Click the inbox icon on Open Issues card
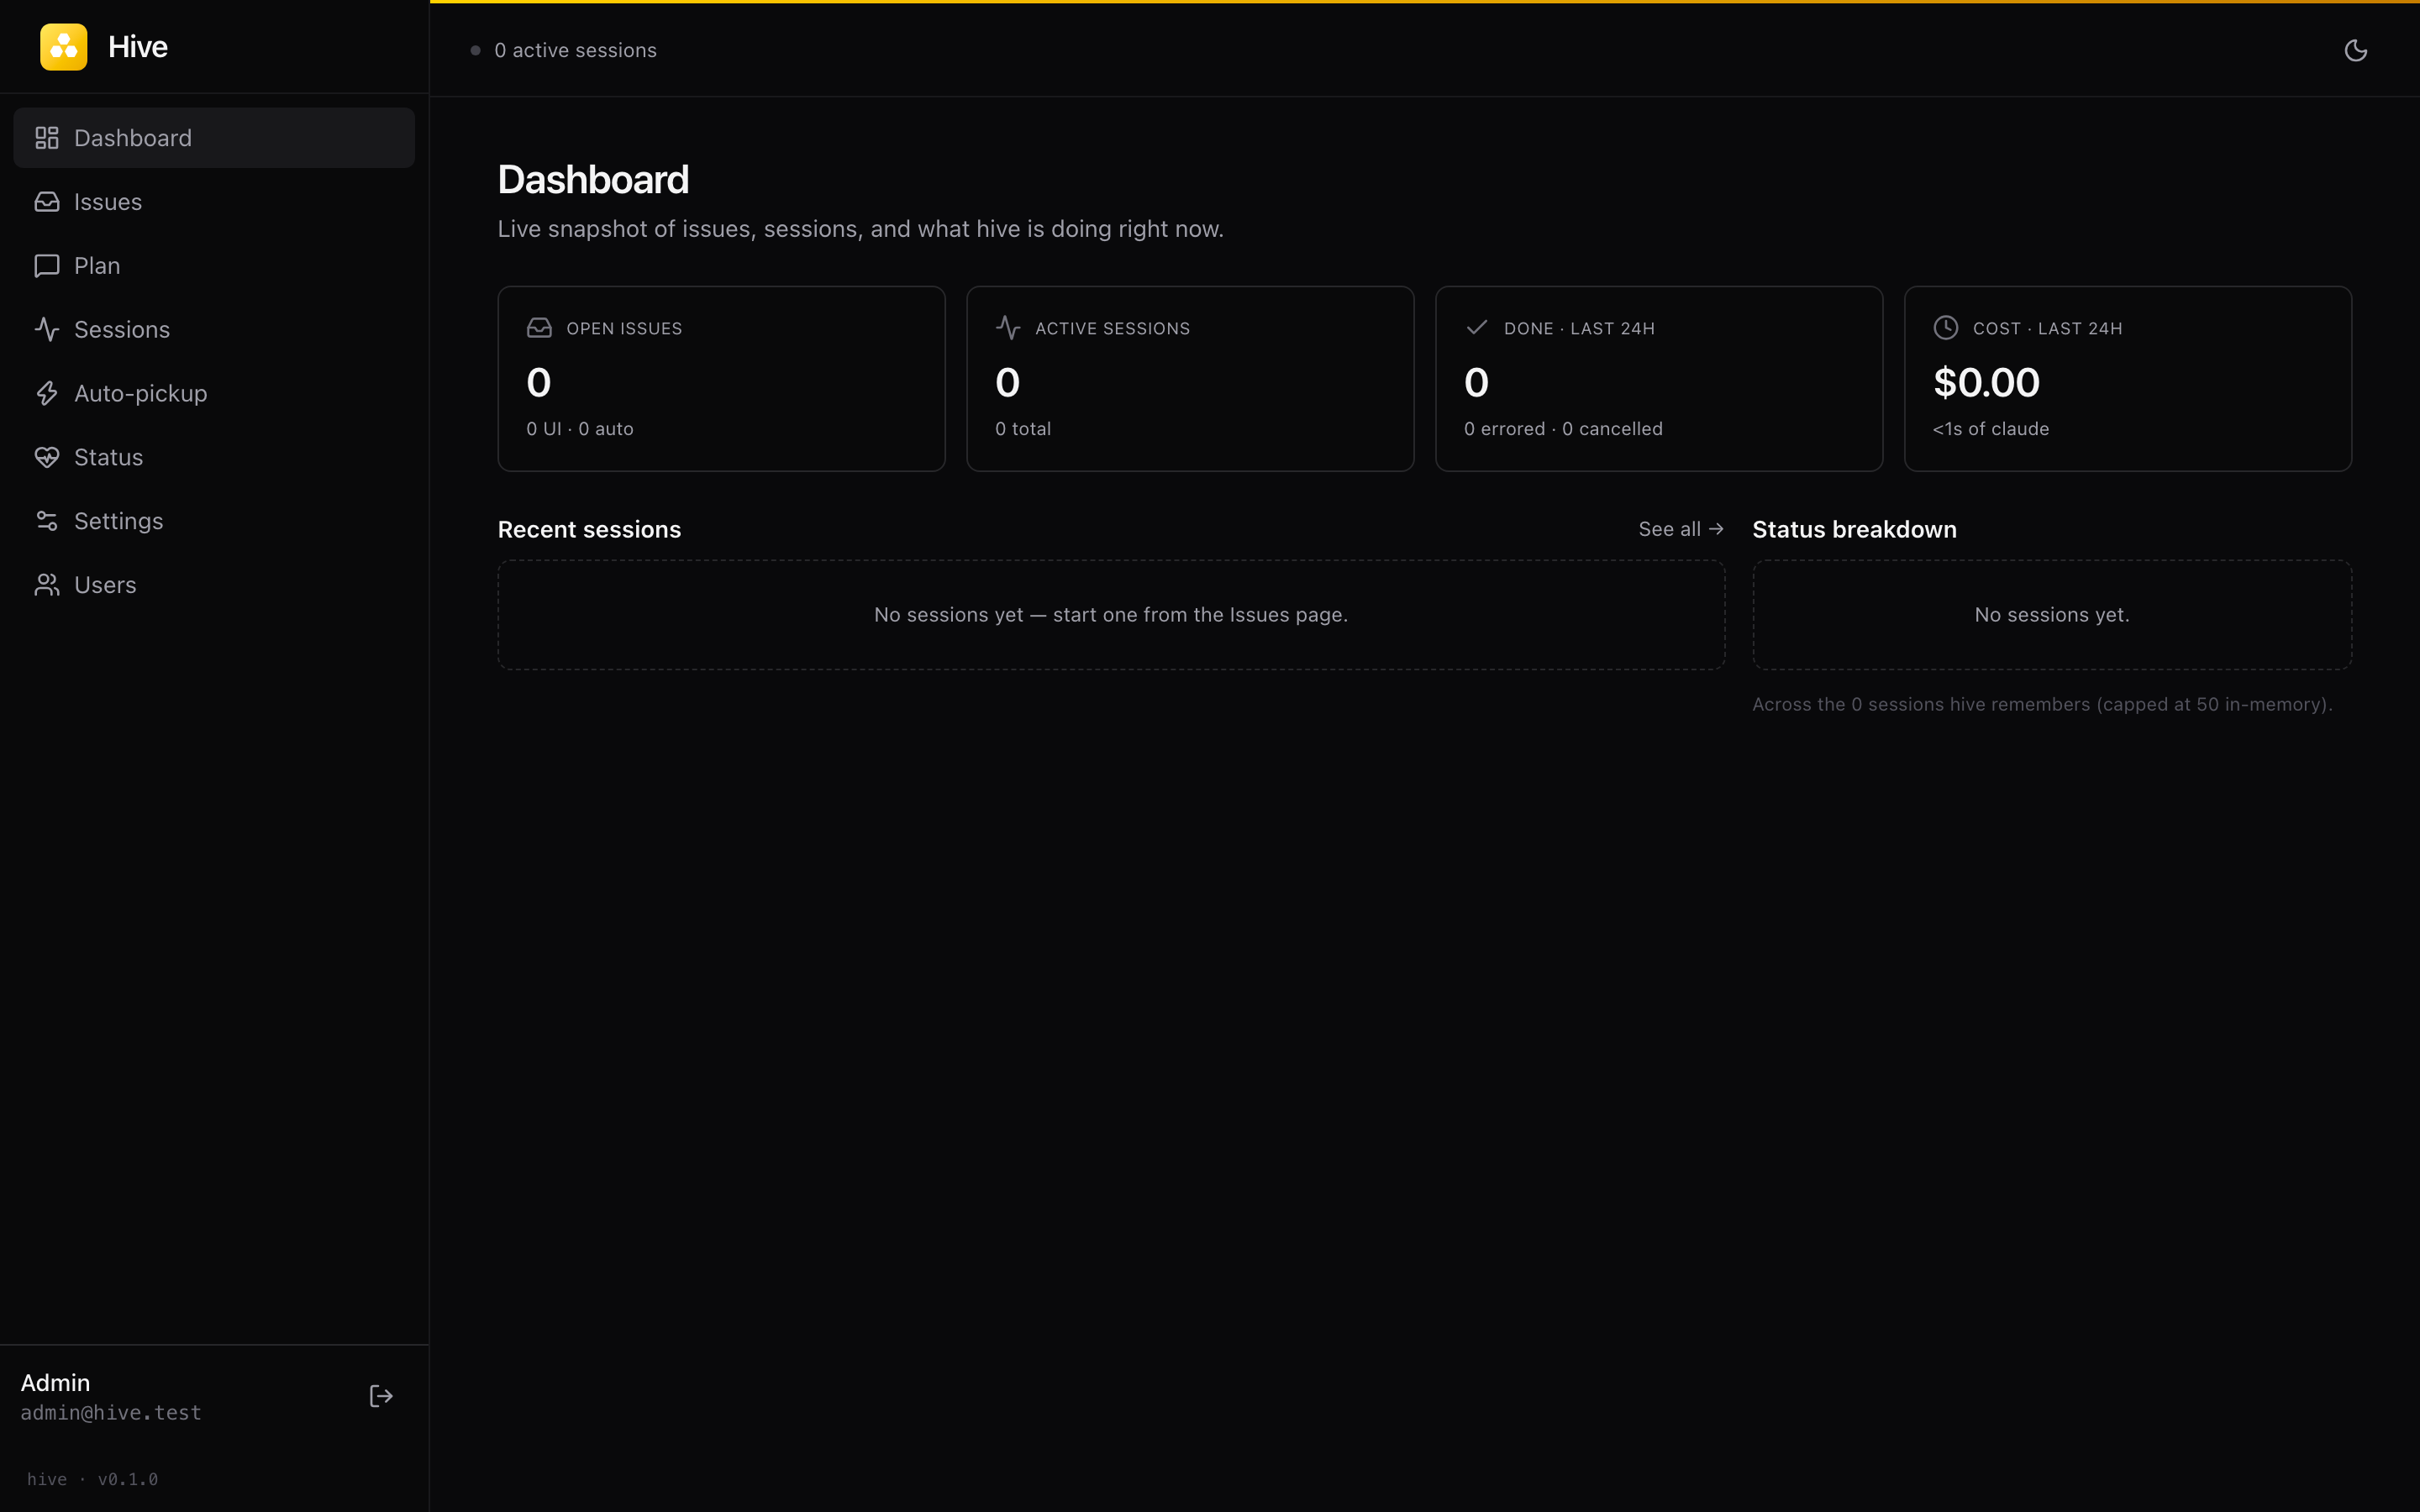The width and height of the screenshot is (2420, 1512). (539, 328)
